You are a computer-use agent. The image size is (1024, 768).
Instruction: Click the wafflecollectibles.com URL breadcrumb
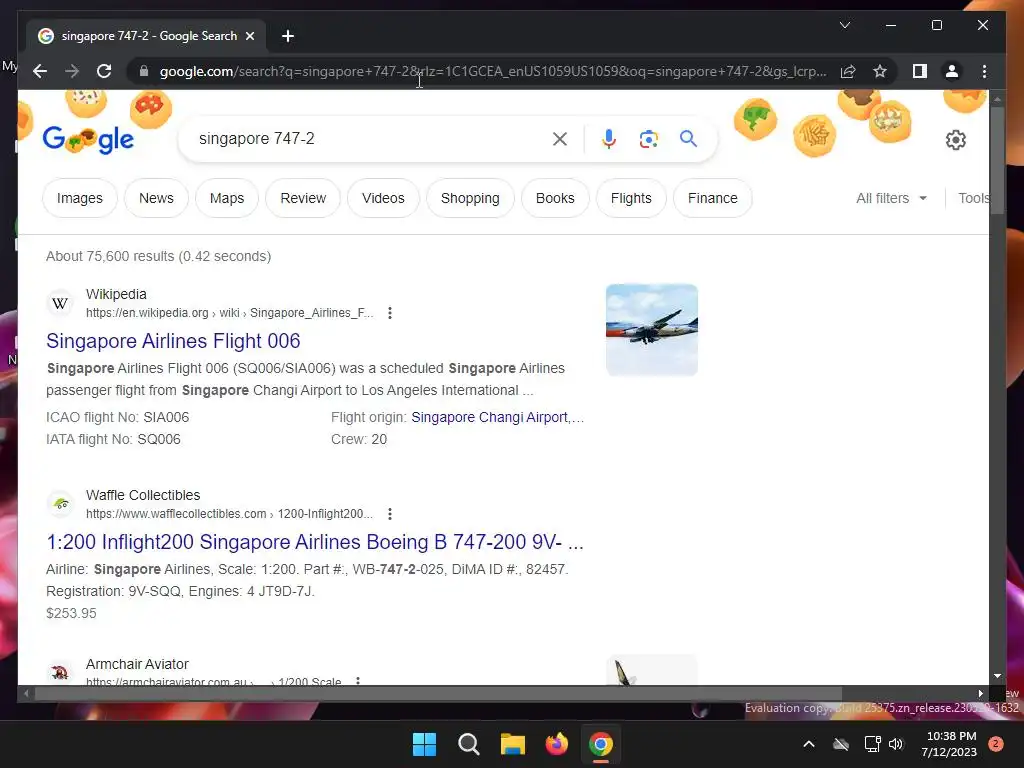pyautogui.click(x=229, y=514)
